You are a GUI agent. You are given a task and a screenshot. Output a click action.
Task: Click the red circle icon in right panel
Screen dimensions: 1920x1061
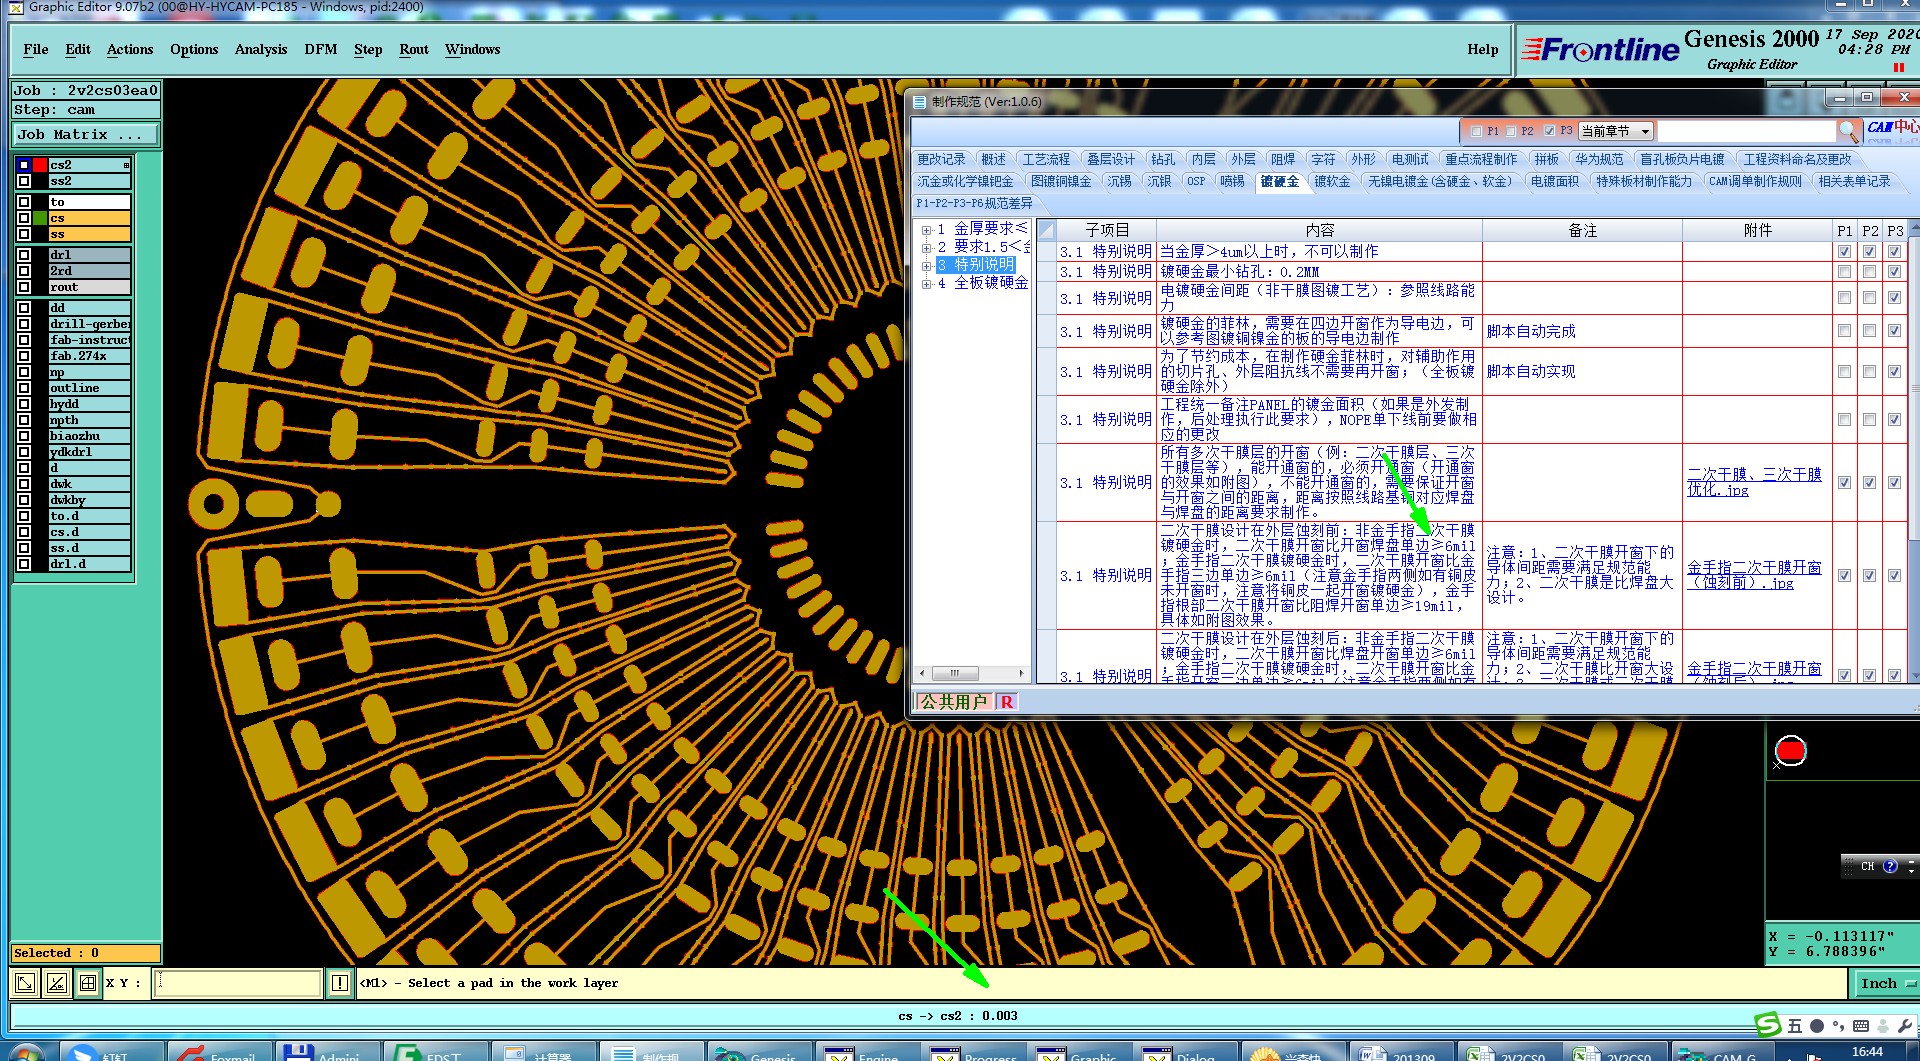click(1790, 750)
